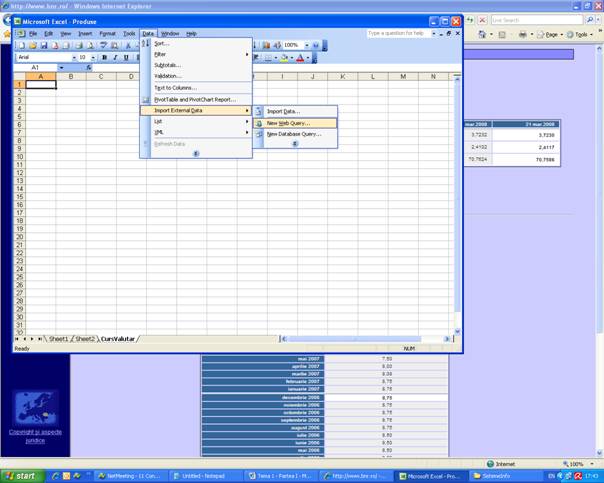
Task: Open the Arial font name dropdown
Action: click(74, 57)
